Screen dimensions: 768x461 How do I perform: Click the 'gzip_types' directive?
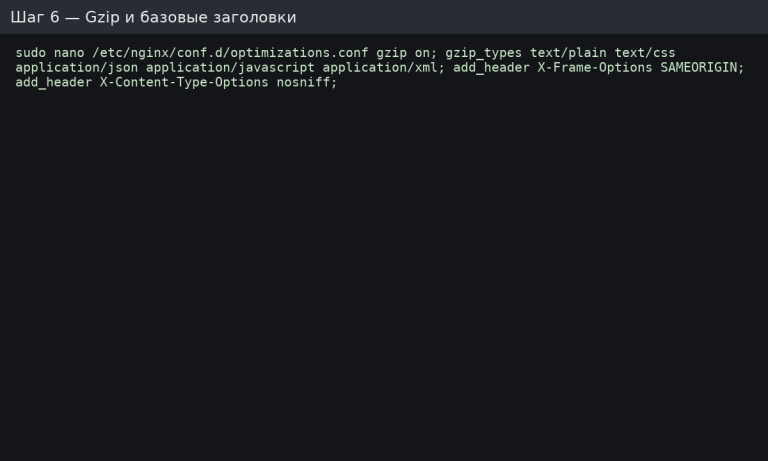[483, 52]
